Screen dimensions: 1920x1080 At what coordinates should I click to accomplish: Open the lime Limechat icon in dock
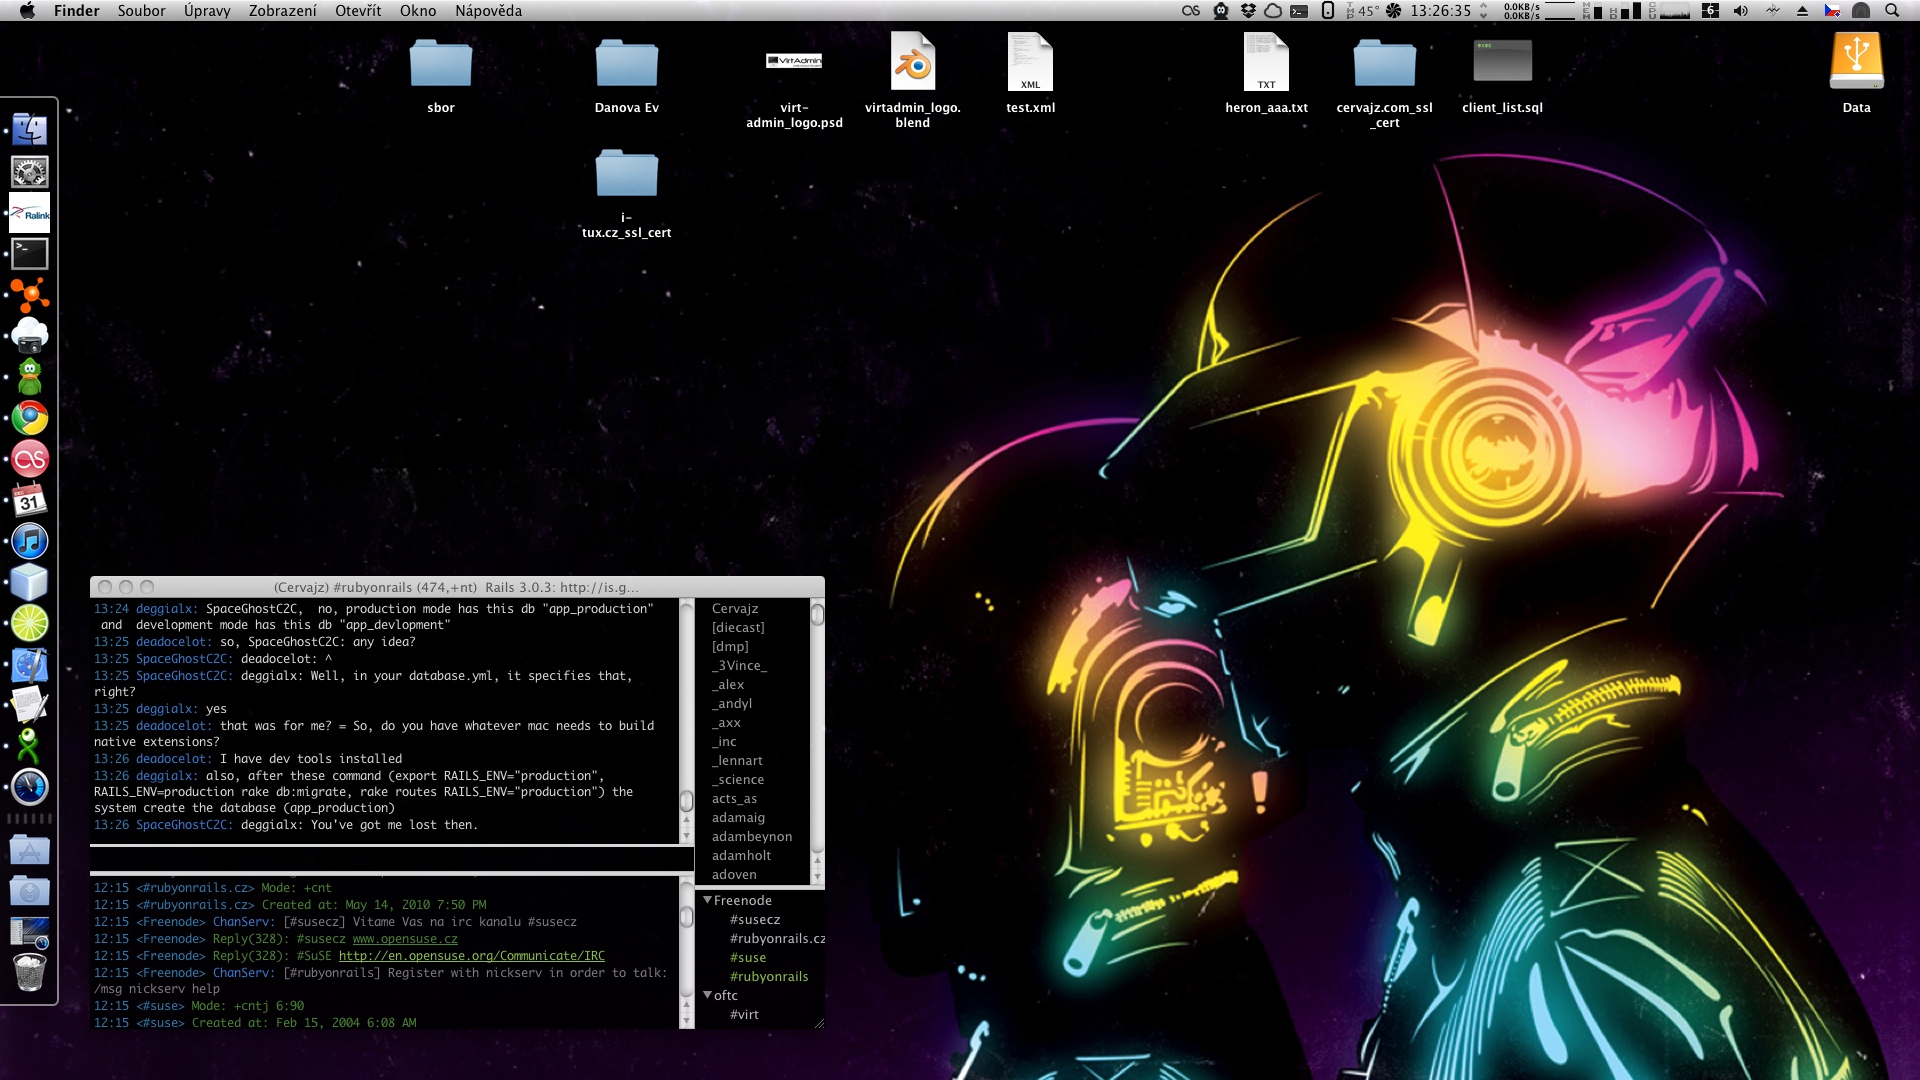29,623
